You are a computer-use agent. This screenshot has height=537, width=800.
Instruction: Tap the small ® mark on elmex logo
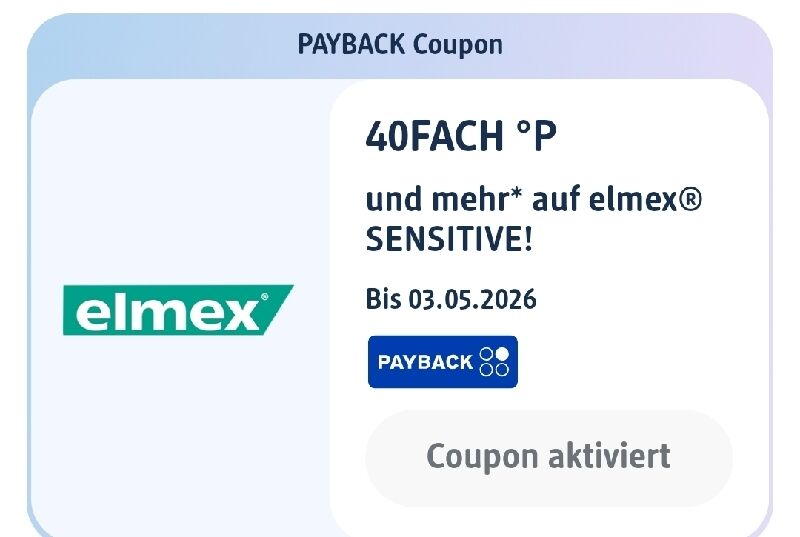point(264,296)
